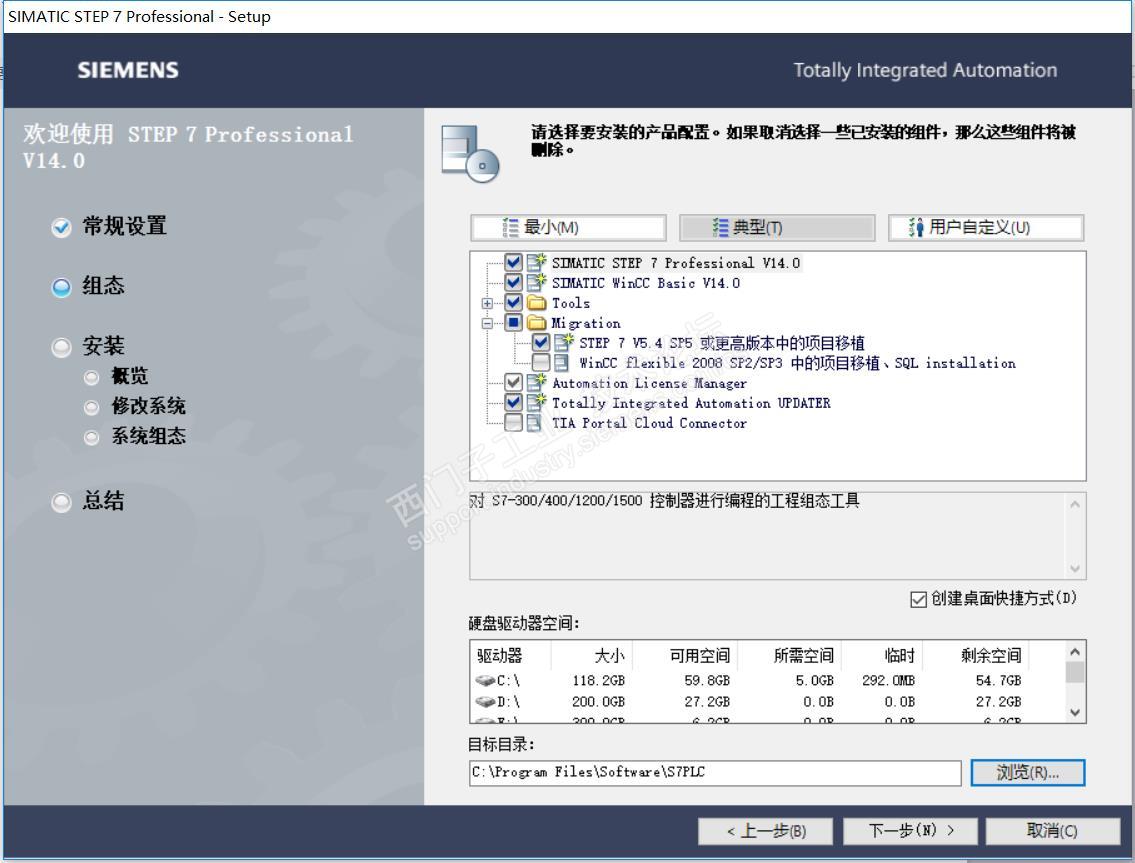Click the 可用空间 column header
1135x863 pixels.
point(685,656)
